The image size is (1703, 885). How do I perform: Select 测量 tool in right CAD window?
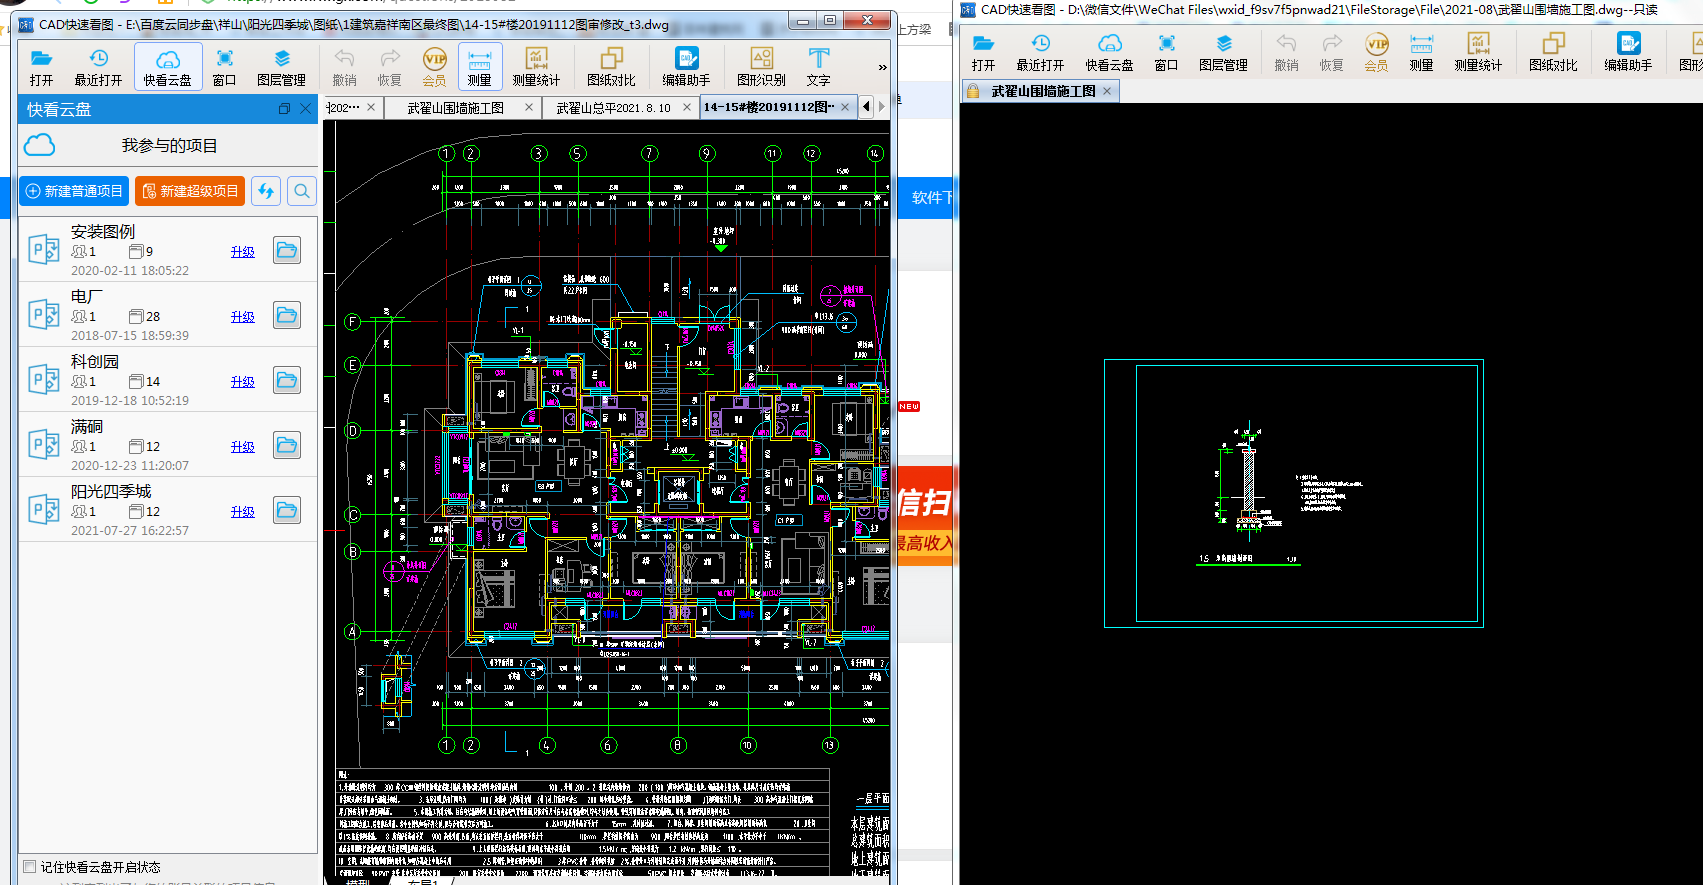tap(1422, 53)
